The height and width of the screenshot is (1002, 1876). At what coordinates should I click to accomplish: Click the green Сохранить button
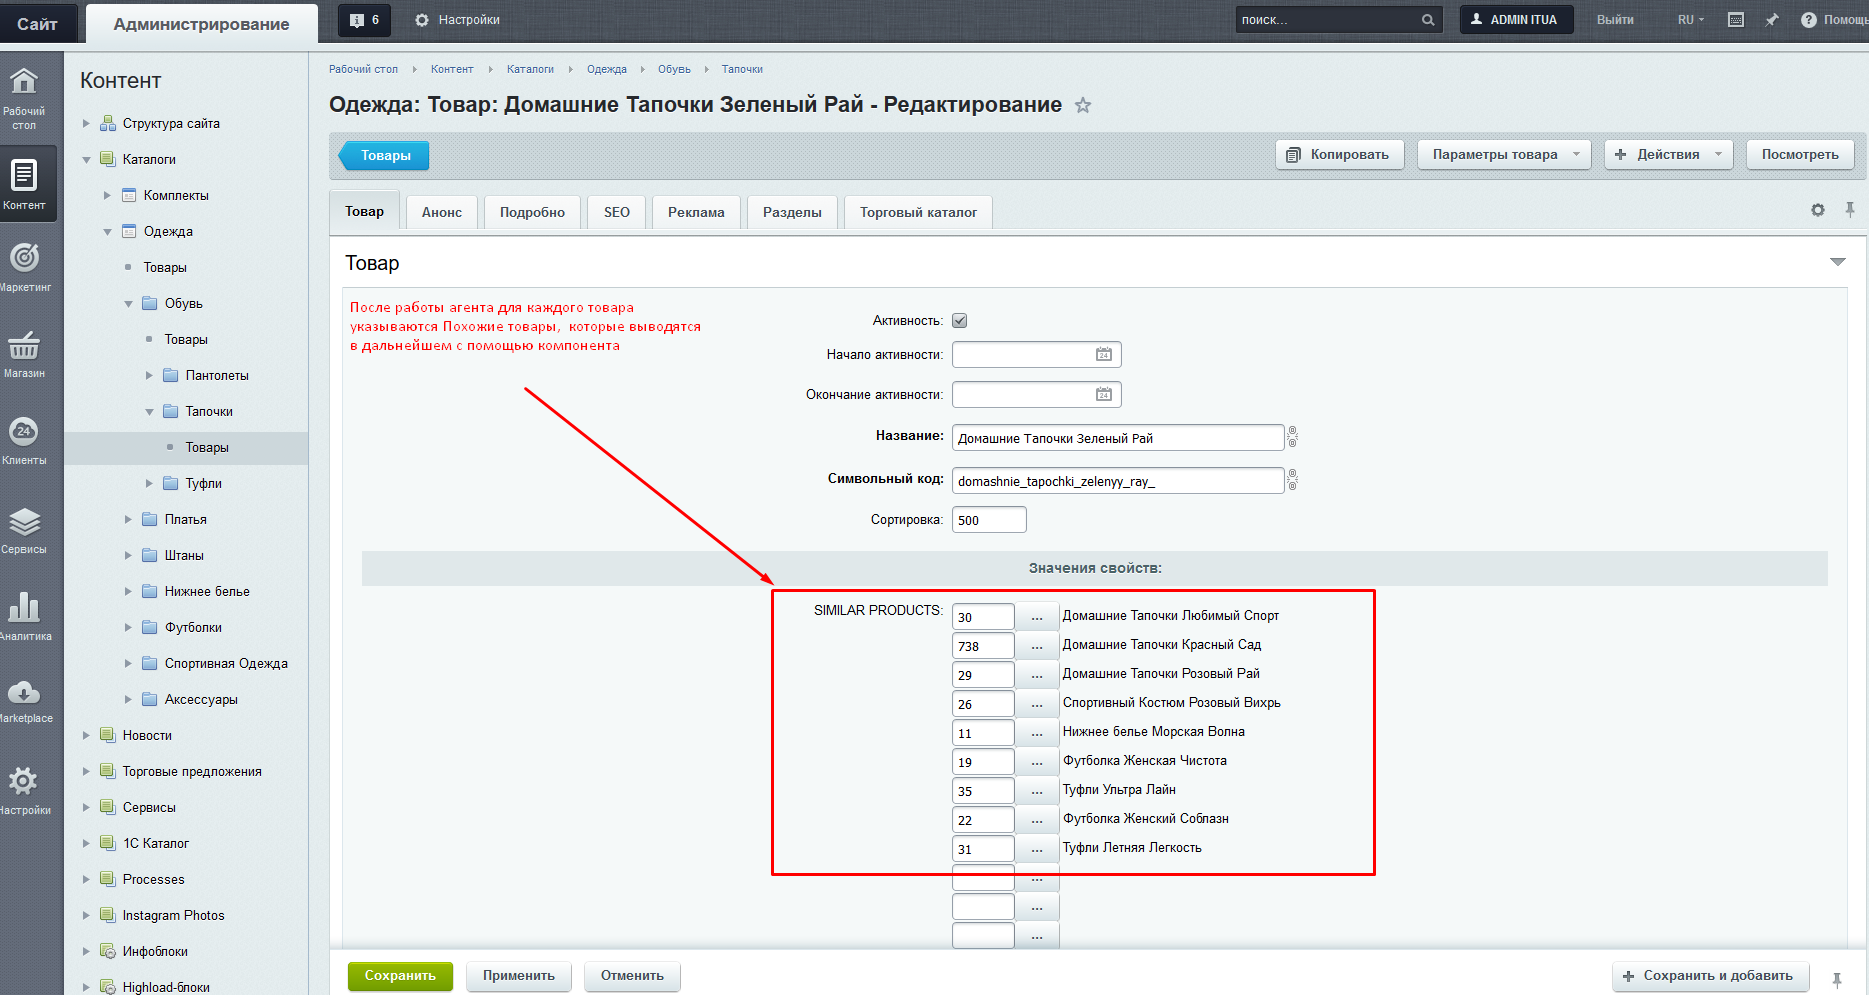tap(400, 976)
